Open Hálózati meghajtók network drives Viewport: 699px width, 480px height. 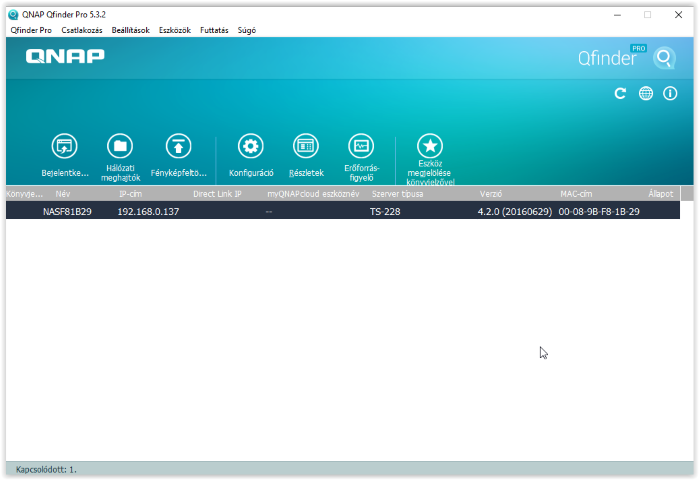pos(120,147)
